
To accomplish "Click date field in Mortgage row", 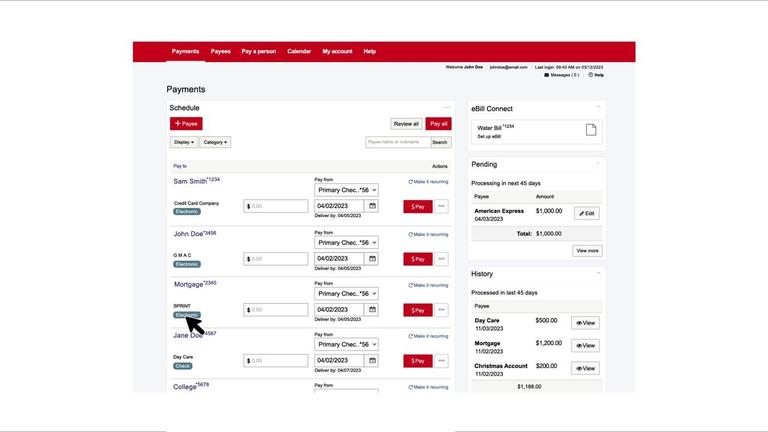I will 340,310.
